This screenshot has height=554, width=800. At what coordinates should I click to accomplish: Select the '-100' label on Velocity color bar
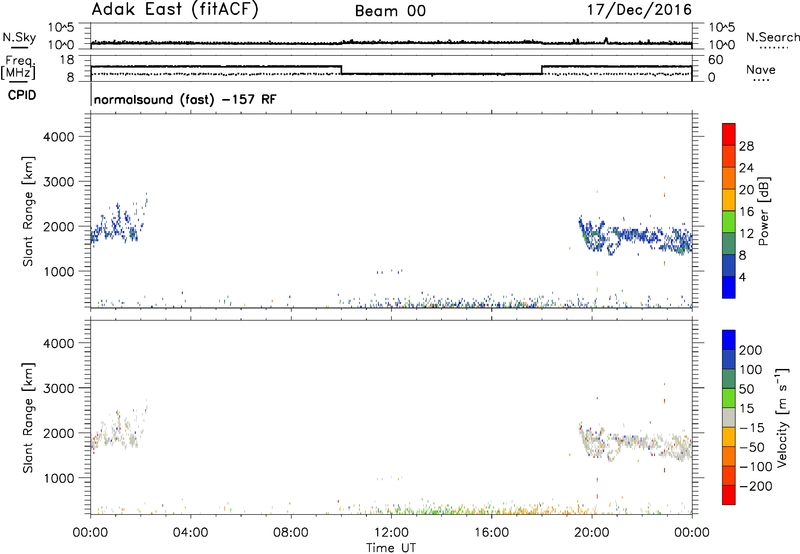tap(756, 467)
